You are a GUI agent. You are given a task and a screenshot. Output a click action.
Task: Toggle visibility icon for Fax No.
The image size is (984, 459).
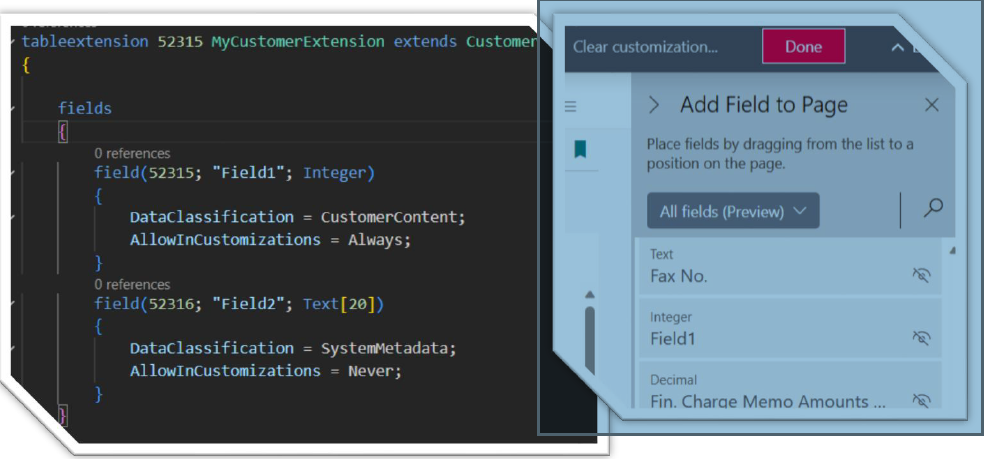click(921, 274)
